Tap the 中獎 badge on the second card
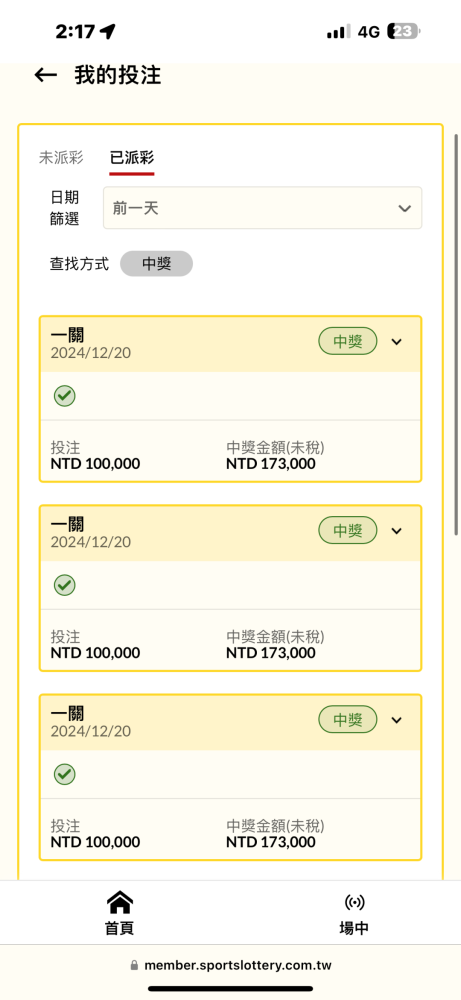The image size is (461, 1000). [348, 530]
